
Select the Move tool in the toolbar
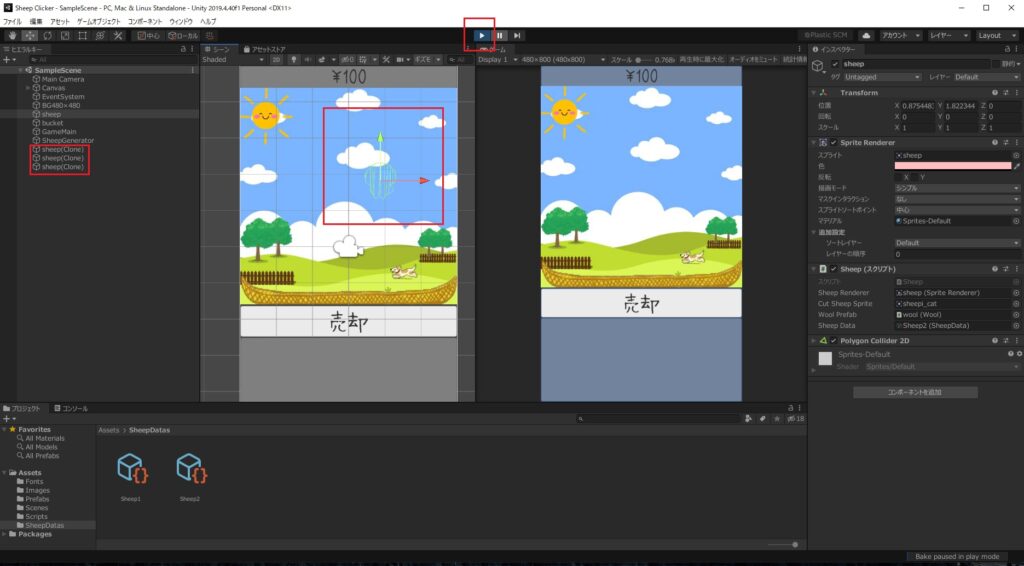click(x=30, y=36)
